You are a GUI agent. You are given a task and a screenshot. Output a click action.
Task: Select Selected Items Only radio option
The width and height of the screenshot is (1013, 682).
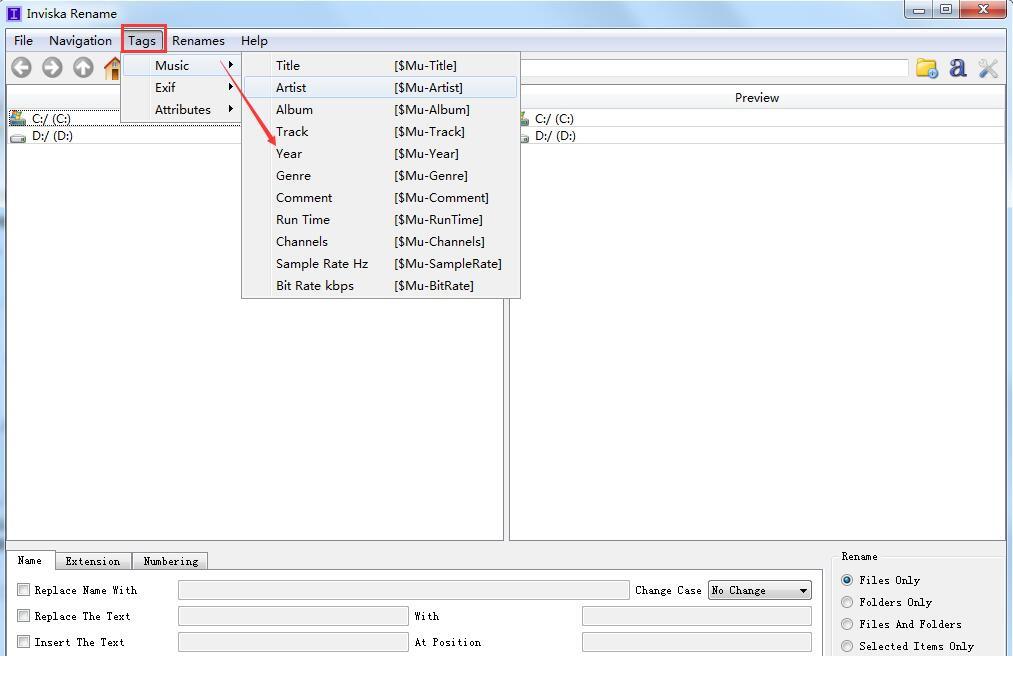pos(847,646)
